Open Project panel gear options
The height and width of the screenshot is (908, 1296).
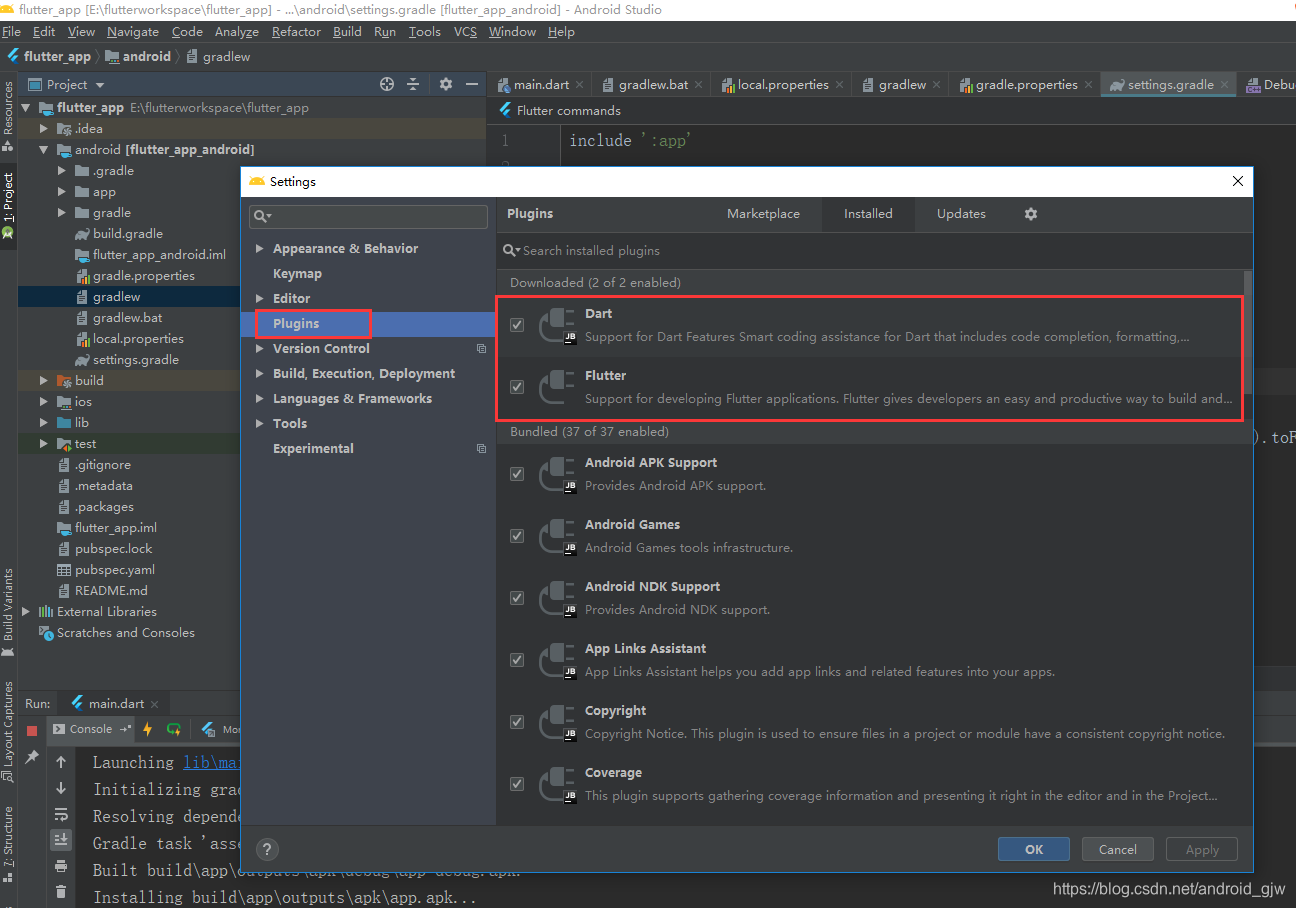[446, 85]
